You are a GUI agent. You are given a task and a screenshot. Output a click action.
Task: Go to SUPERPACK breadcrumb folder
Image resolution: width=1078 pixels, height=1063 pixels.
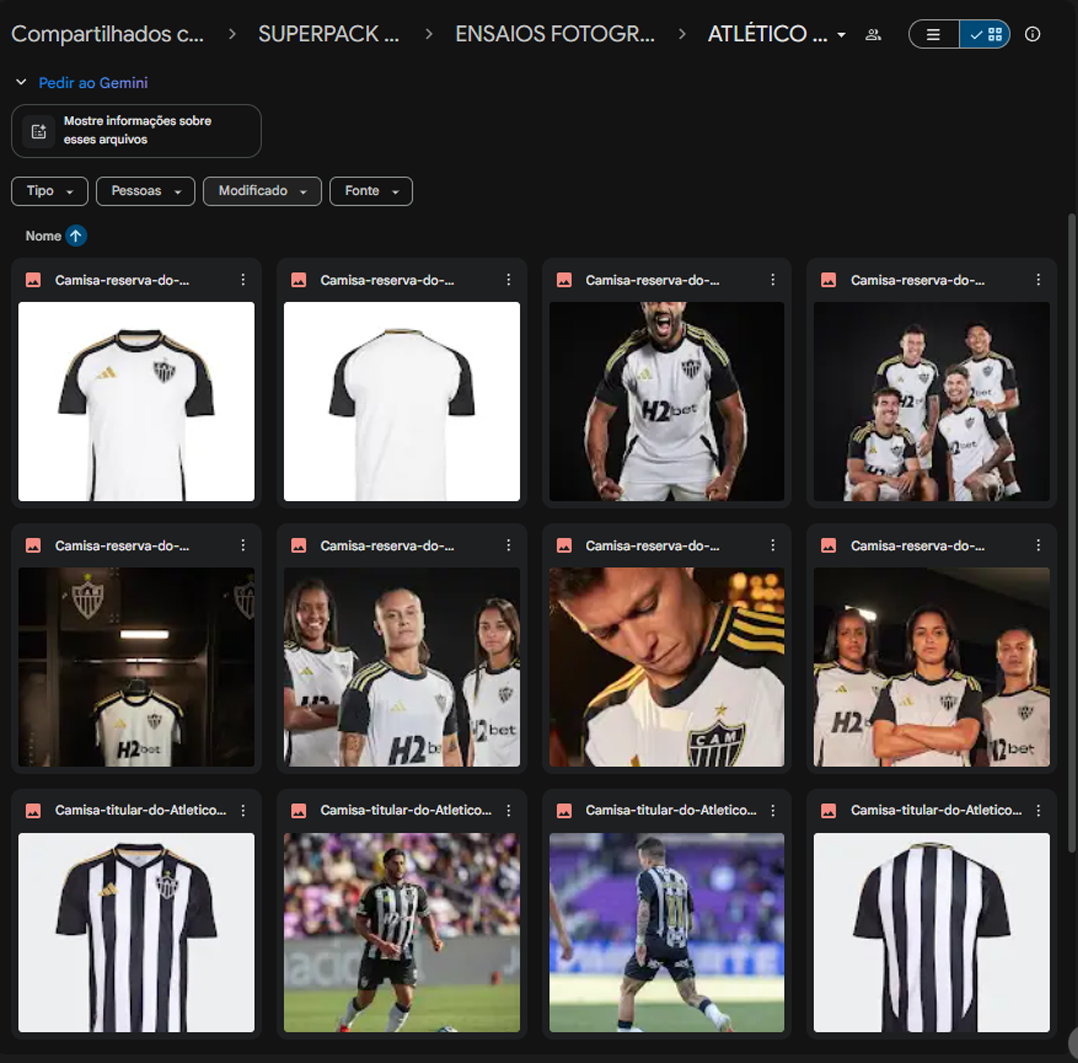point(328,34)
